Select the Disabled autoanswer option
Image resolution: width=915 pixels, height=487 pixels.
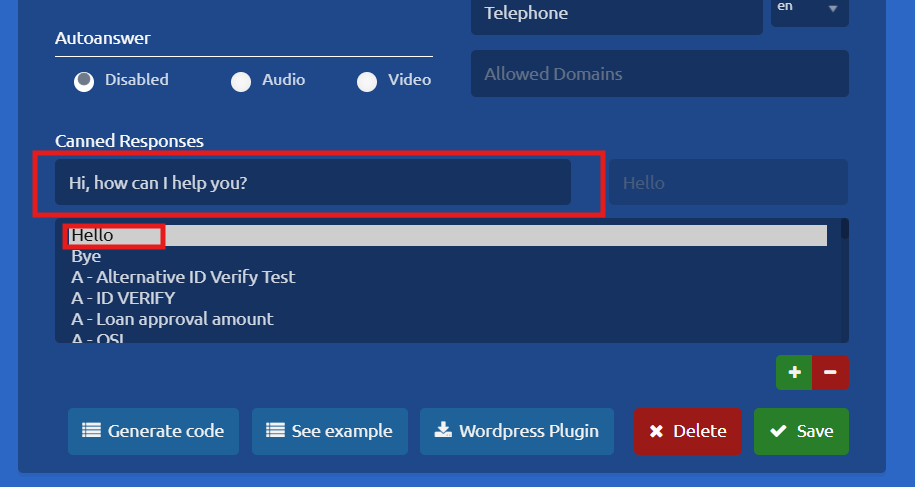(85, 81)
